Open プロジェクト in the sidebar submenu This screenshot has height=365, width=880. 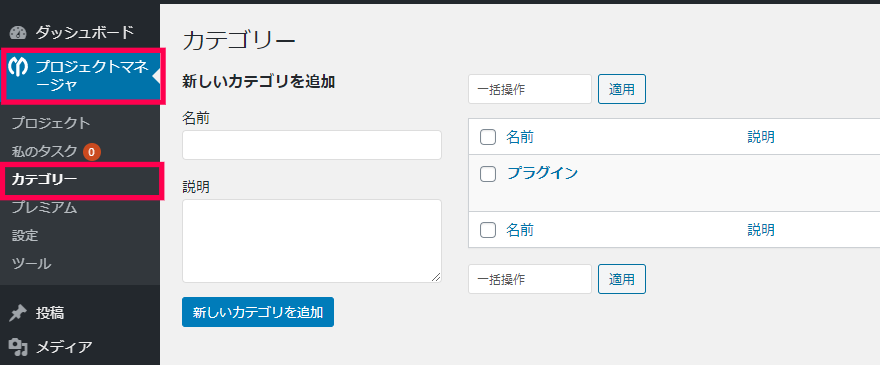[x=51, y=123]
